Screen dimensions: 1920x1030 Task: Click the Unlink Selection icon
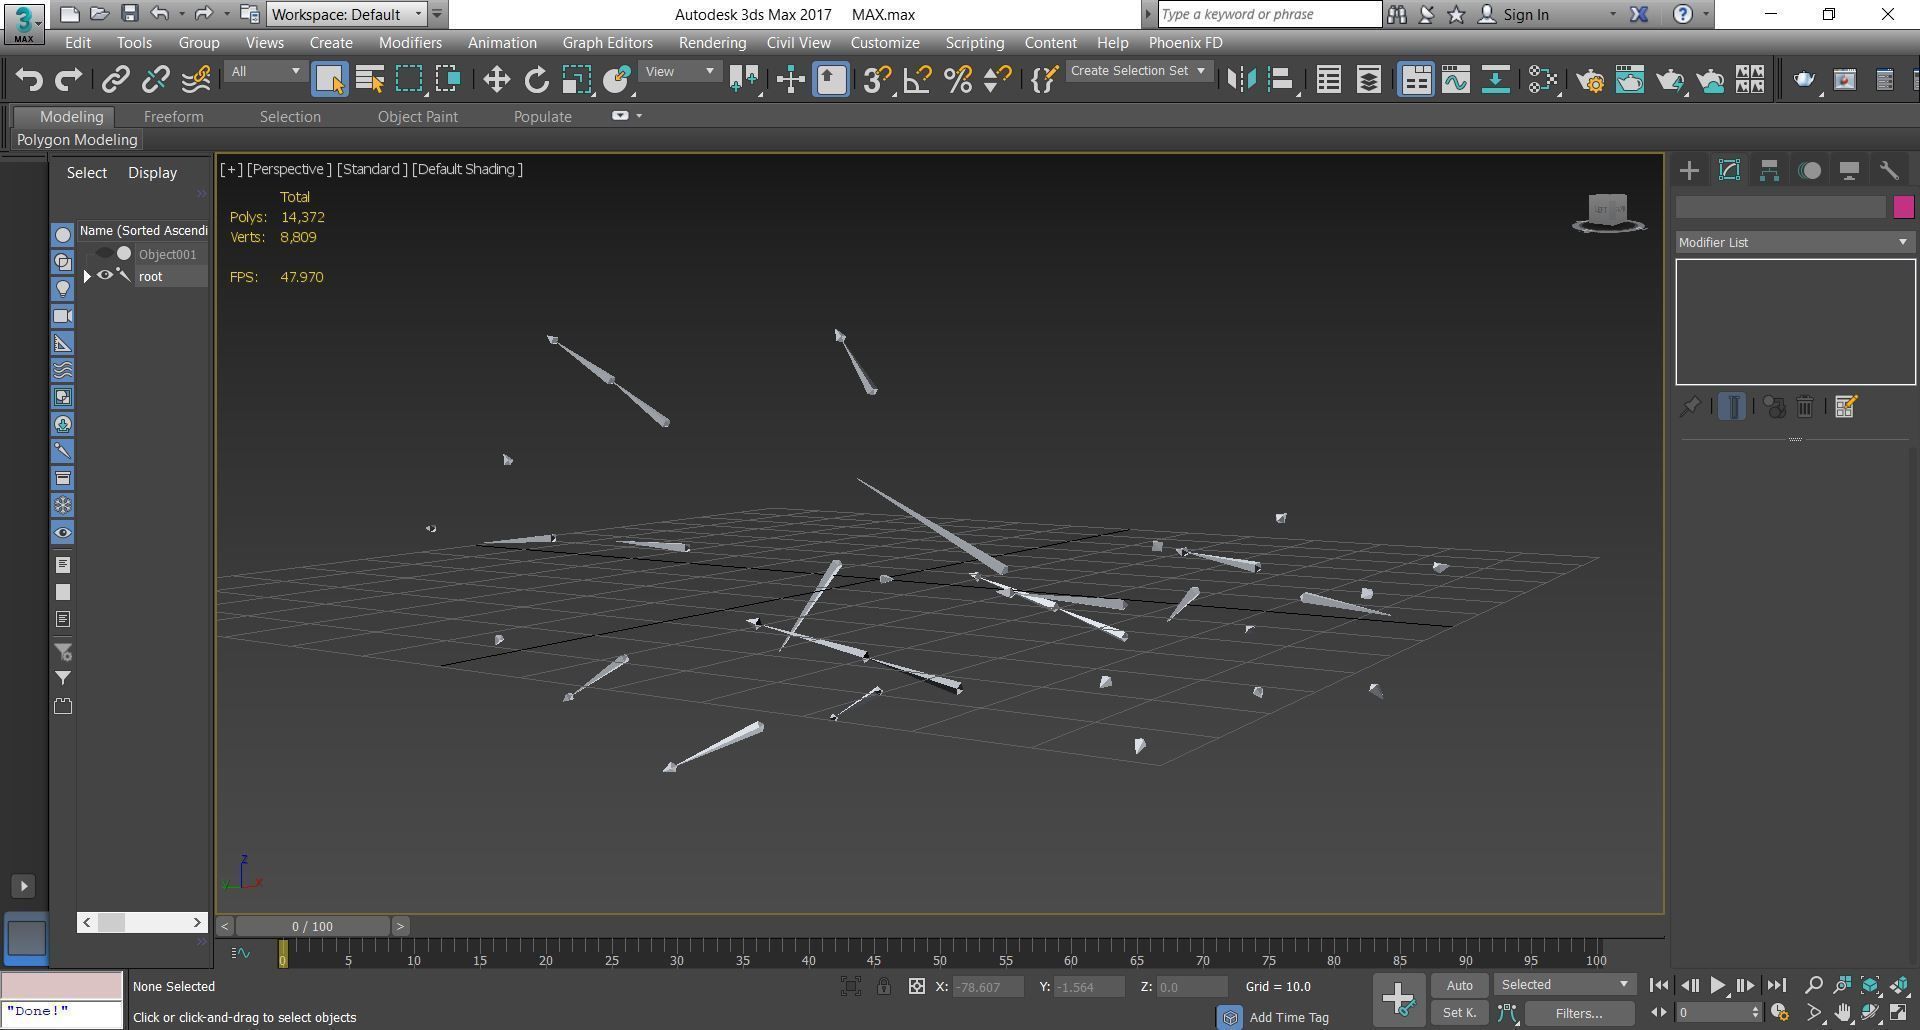156,79
